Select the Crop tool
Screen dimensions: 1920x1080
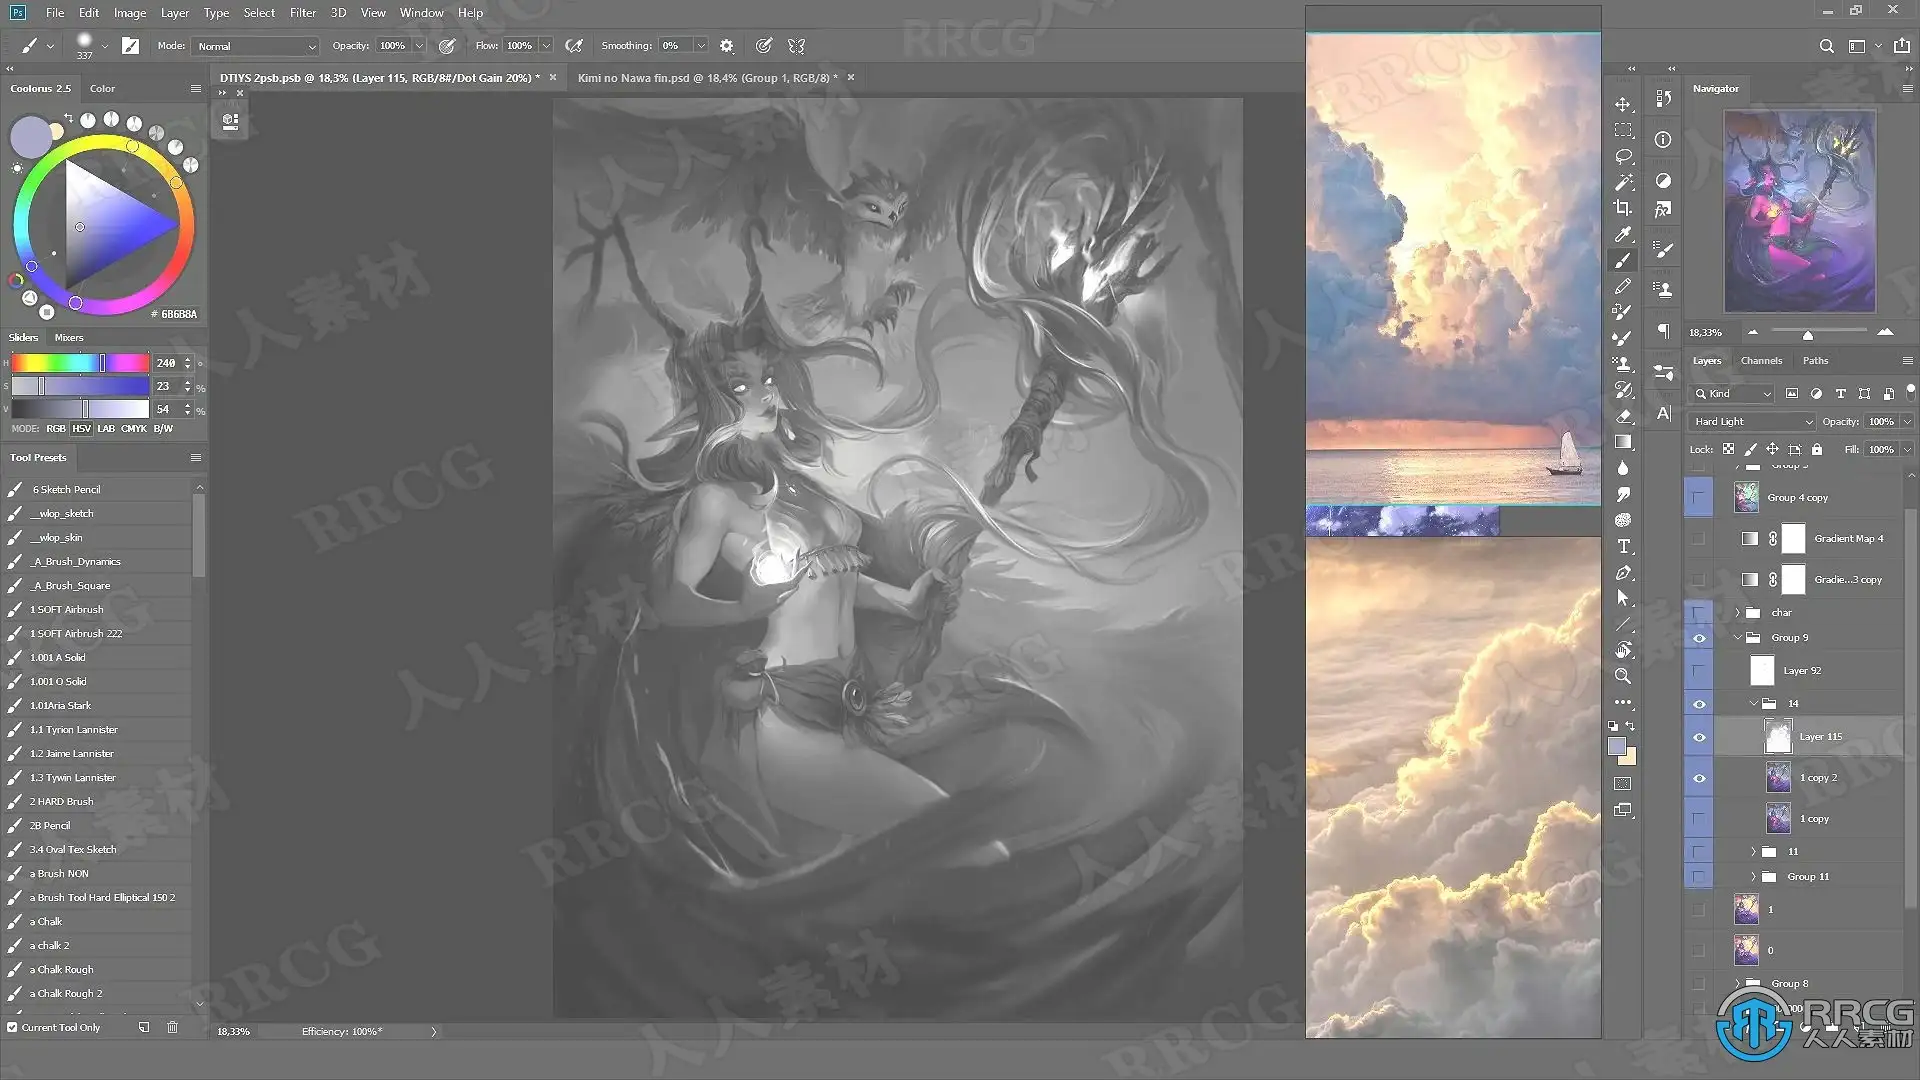(x=1623, y=208)
